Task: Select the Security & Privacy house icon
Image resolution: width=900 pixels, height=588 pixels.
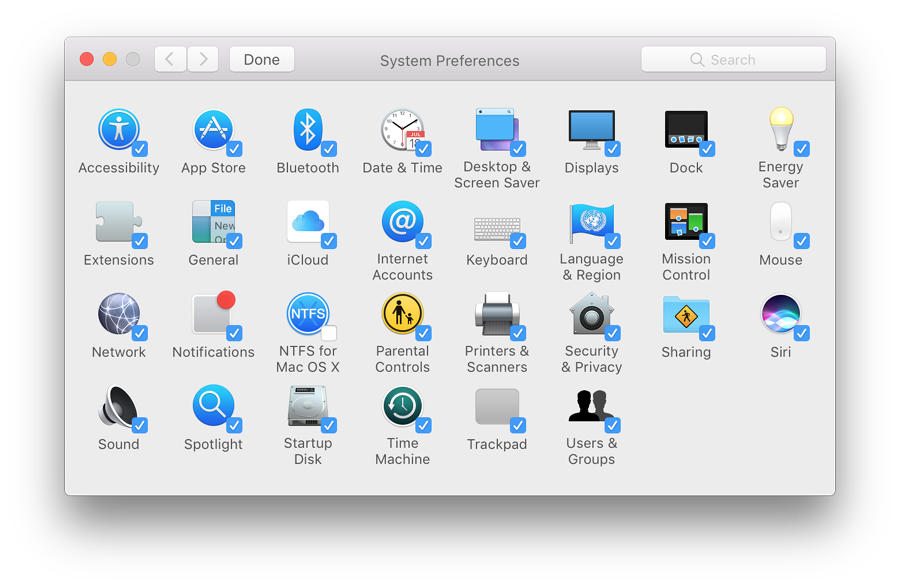Action: (591, 314)
